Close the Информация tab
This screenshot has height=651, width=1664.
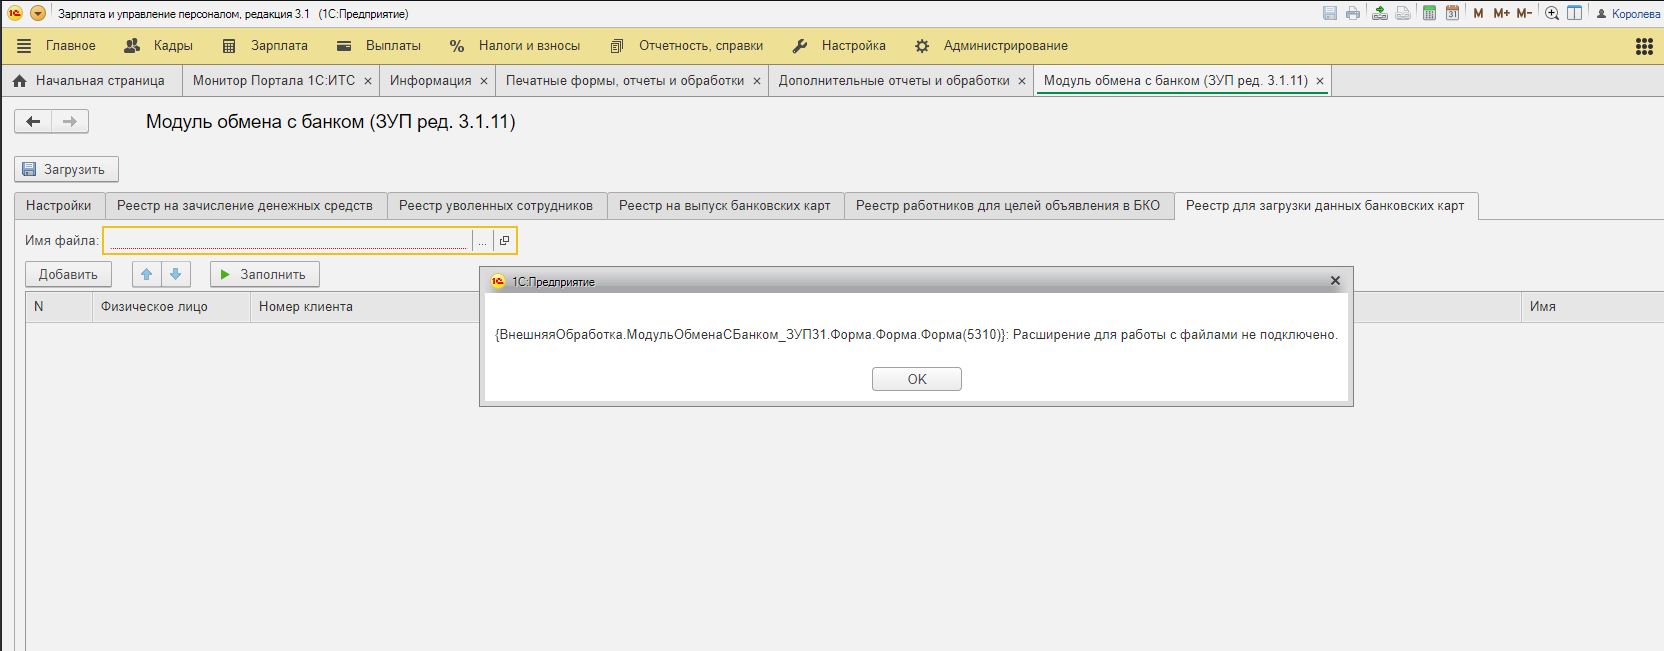pos(484,81)
